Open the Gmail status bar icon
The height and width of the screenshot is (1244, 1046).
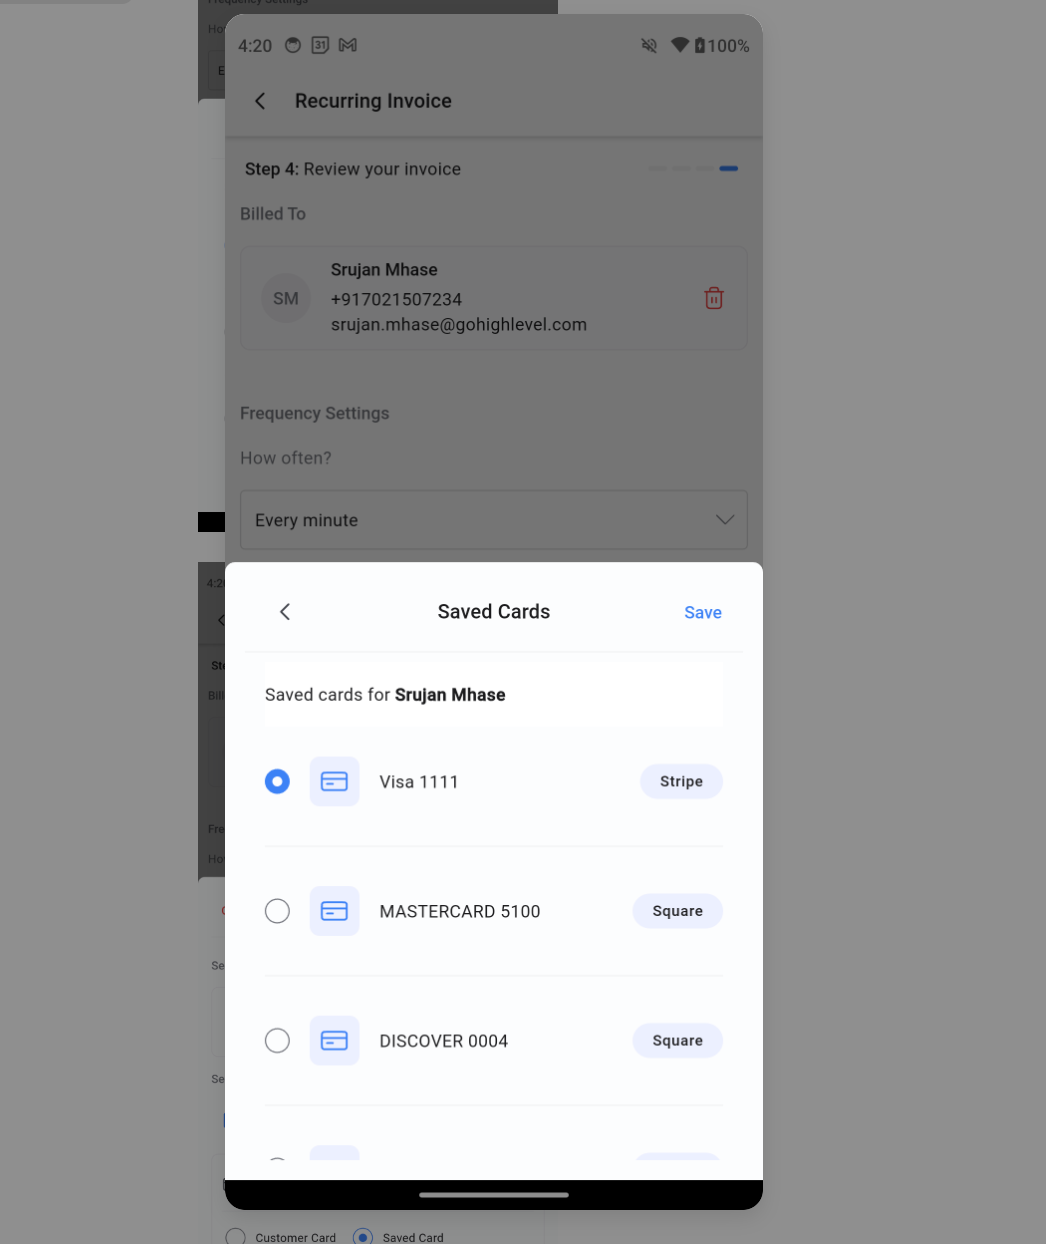[x=348, y=45]
